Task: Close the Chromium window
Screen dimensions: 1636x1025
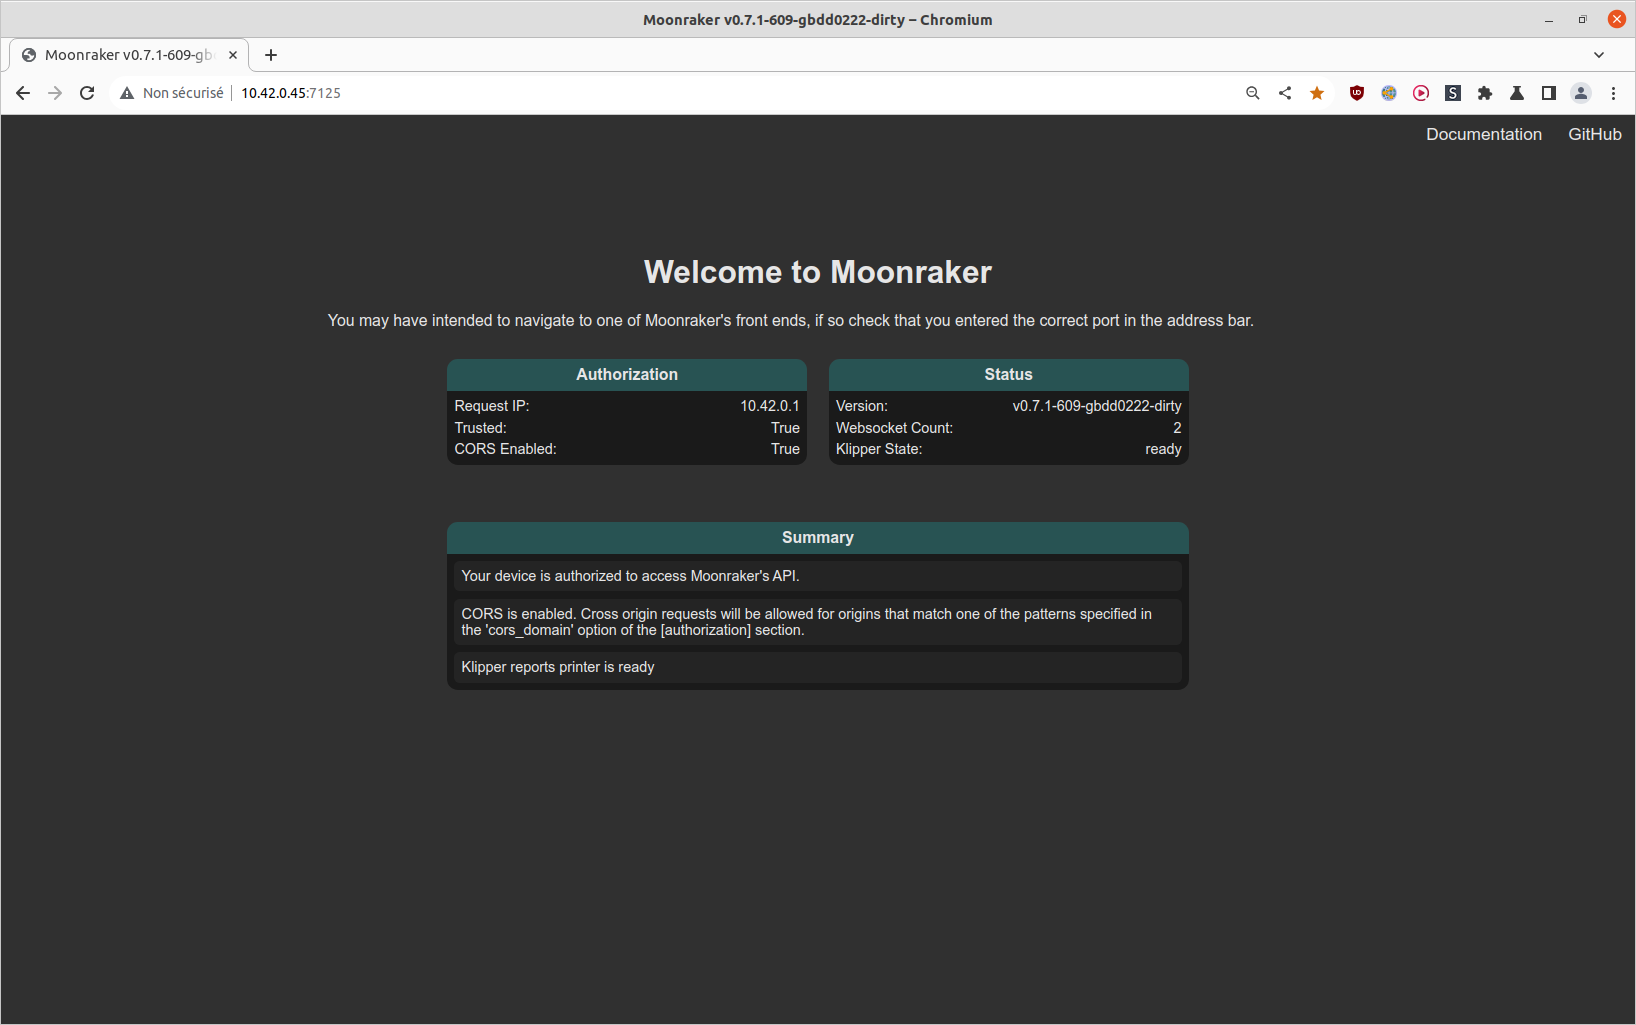Action: tap(1616, 19)
